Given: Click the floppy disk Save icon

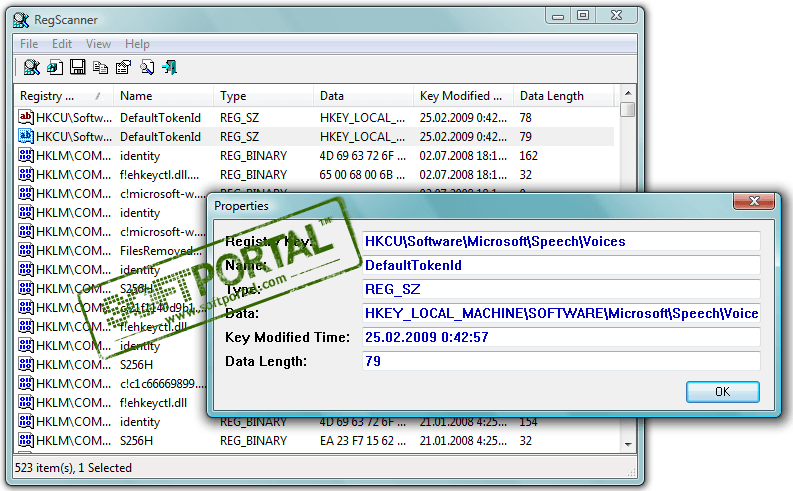Looking at the screenshot, I should tap(77, 67).
